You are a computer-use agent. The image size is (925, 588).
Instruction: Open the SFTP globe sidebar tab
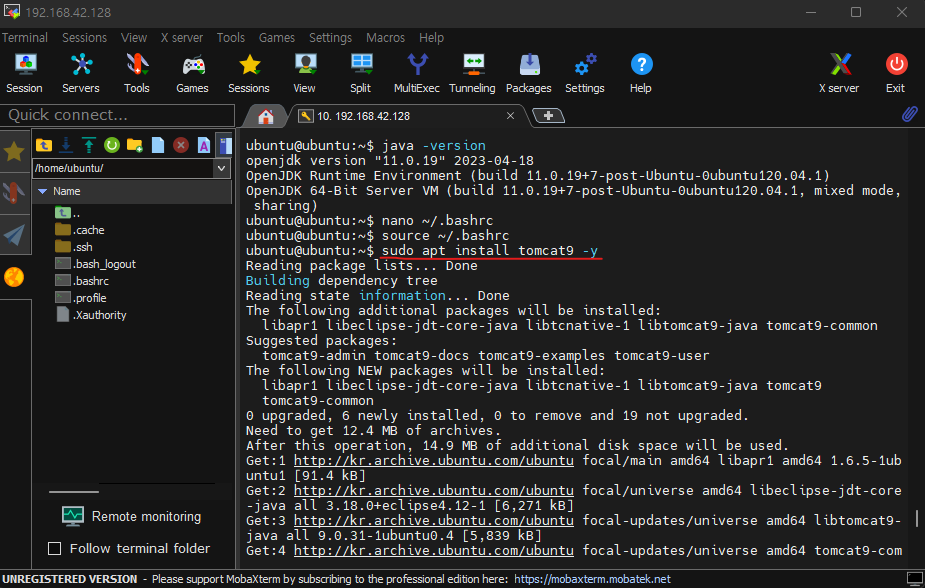coord(14,277)
